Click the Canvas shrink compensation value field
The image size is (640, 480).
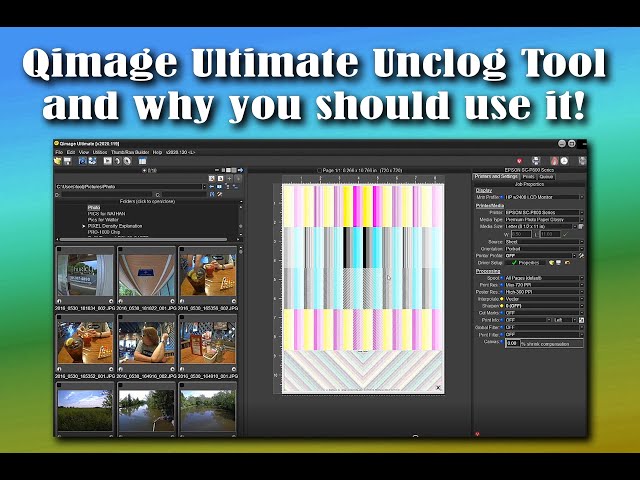pyautogui.click(x=512, y=344)
